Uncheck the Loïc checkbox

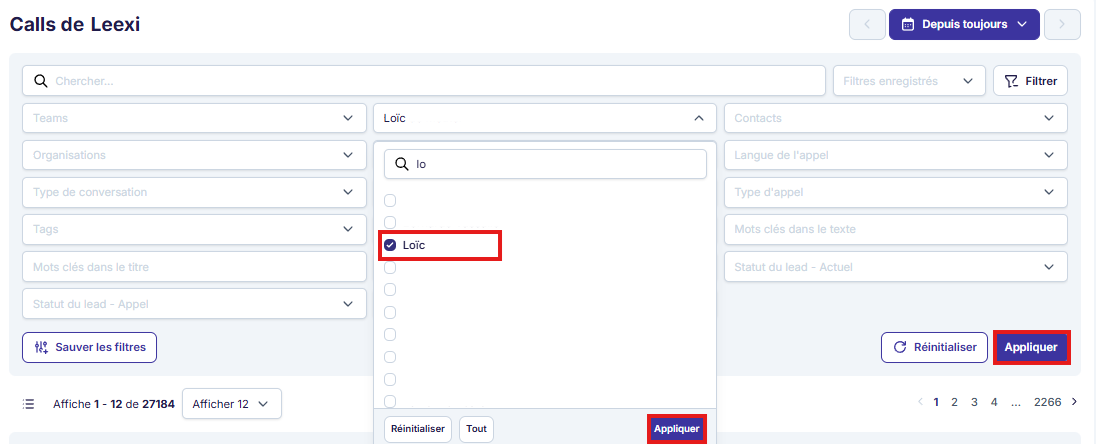click(390, 245)
